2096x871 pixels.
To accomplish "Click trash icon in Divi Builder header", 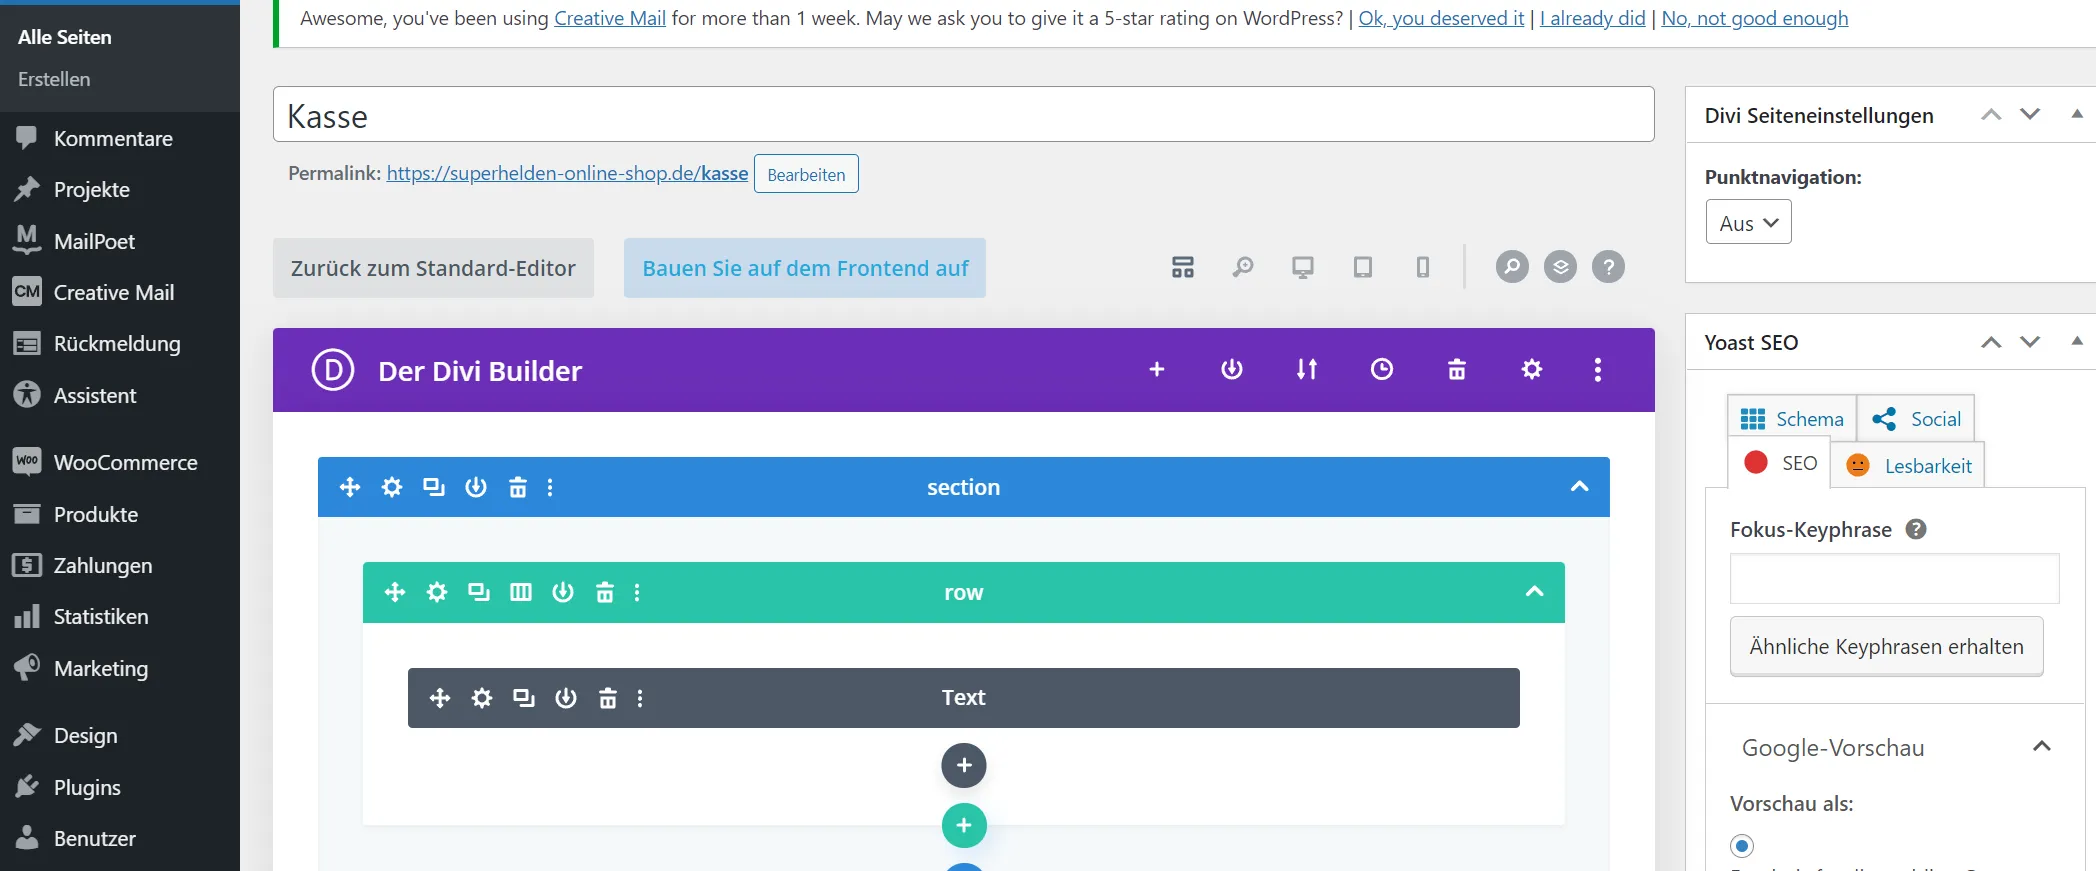I will click(x=1457, y=370).
